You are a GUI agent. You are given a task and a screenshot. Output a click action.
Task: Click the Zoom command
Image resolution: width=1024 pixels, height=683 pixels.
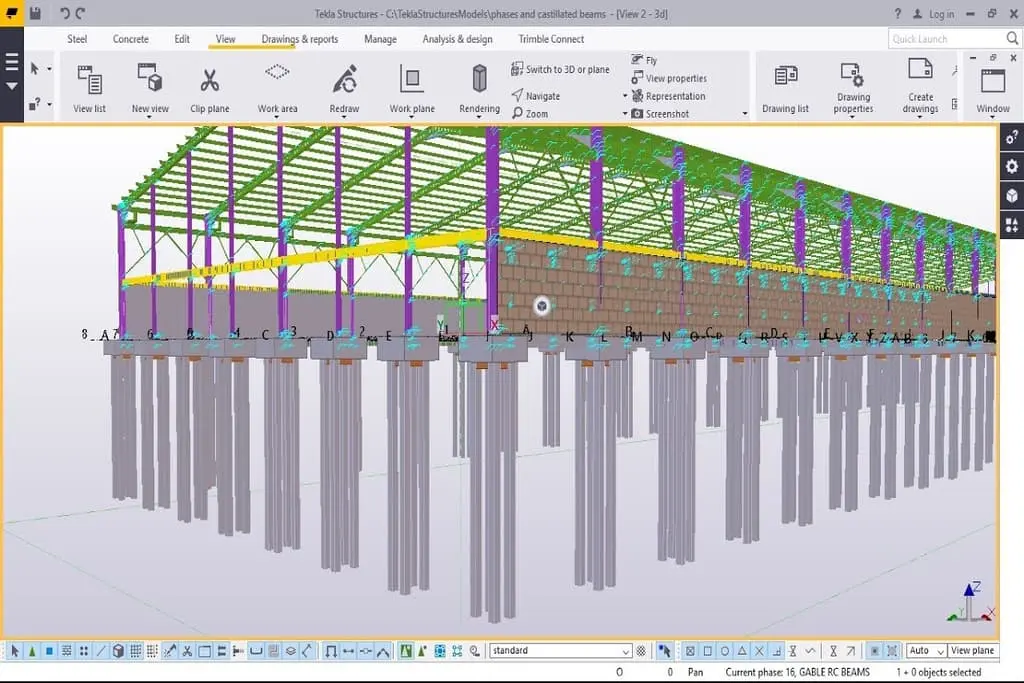click(530, 114)
